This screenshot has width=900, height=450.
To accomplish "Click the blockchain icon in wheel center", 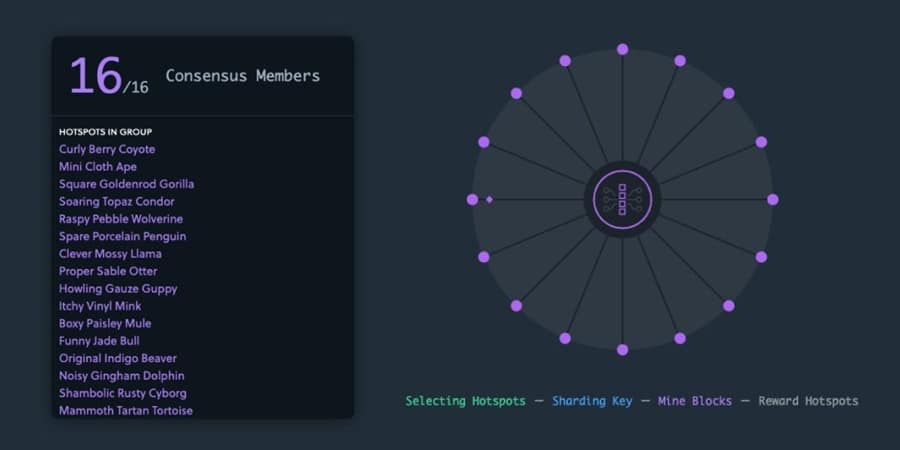I will (622, 200).
